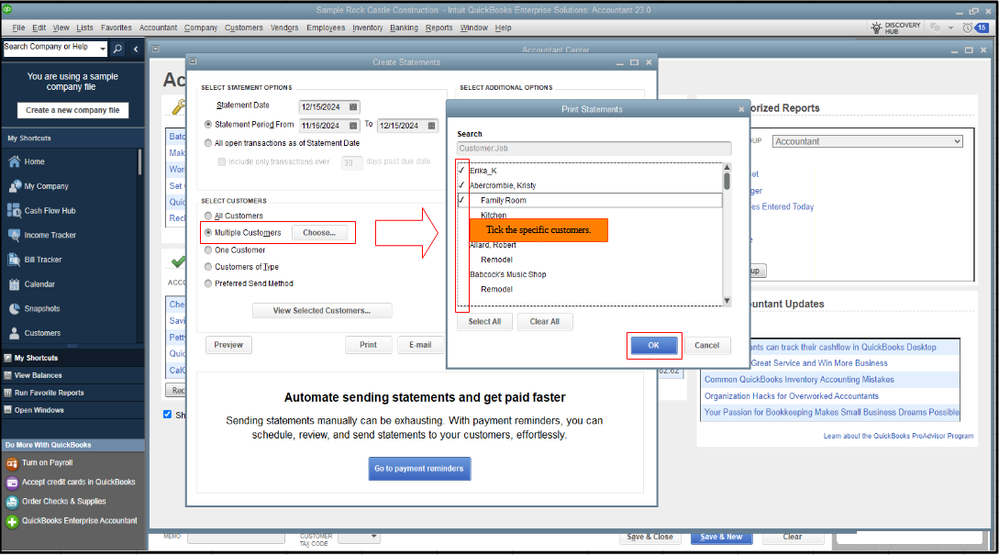Open Cash Flow Hub shortcut icon
The height and width of the screenshot is (555, 999).
14,210
